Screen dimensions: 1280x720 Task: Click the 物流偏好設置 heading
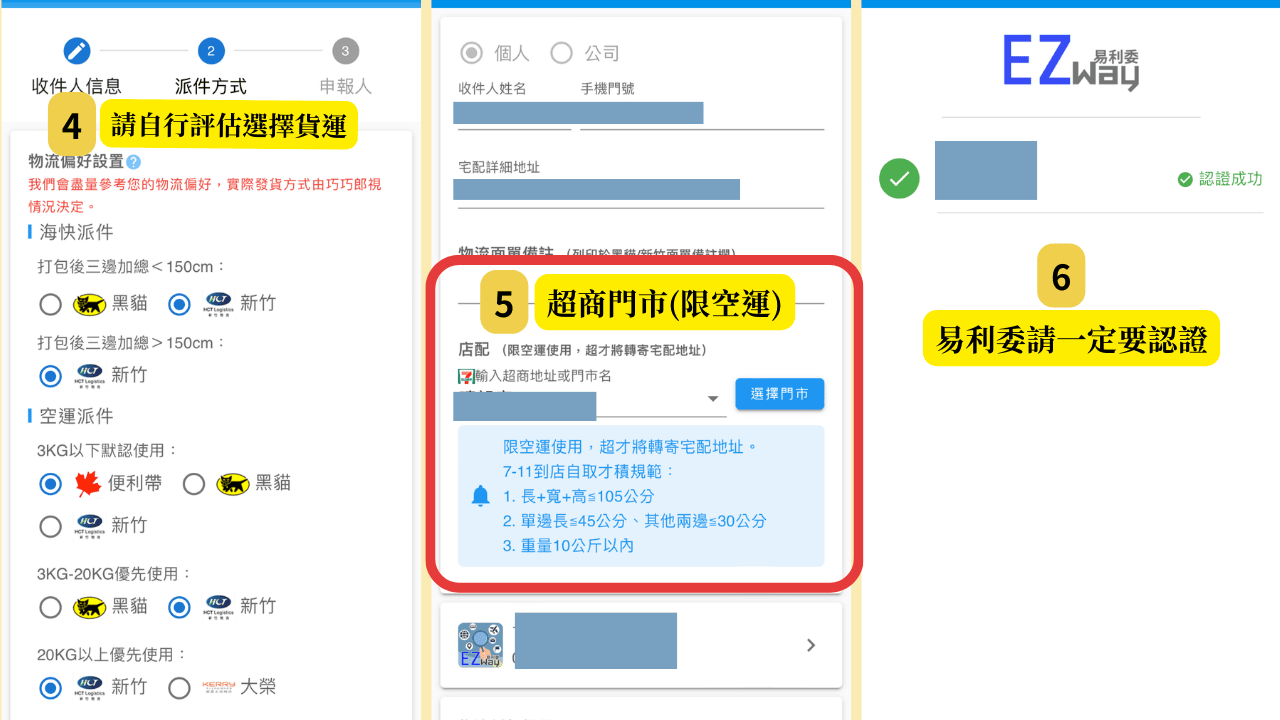click(76, 162)
